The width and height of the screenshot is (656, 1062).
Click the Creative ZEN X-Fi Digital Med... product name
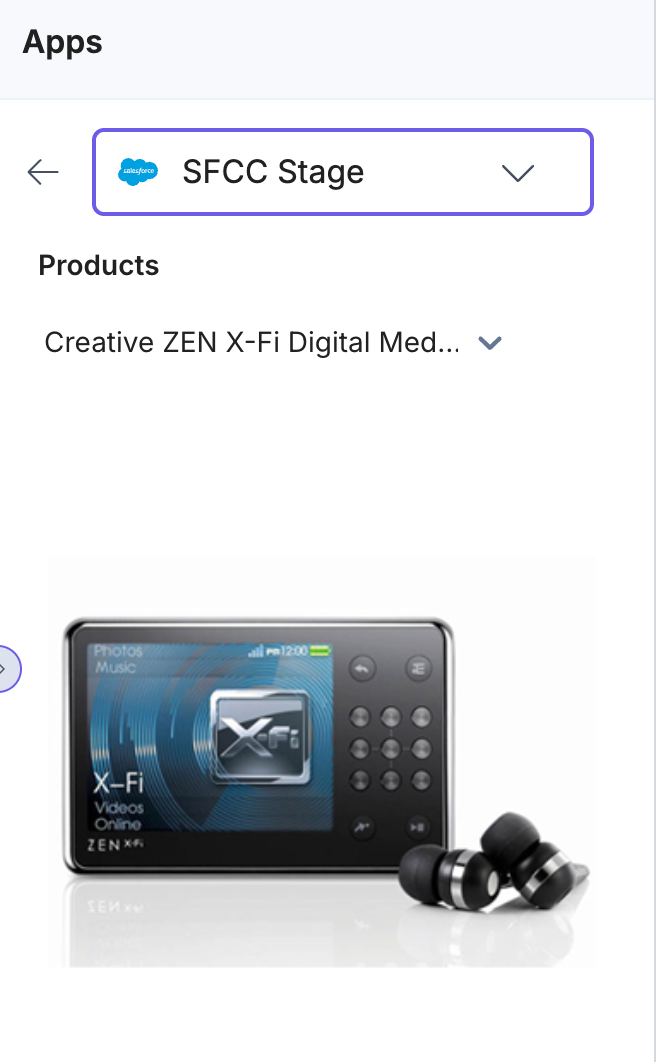(x=252, y=343)
